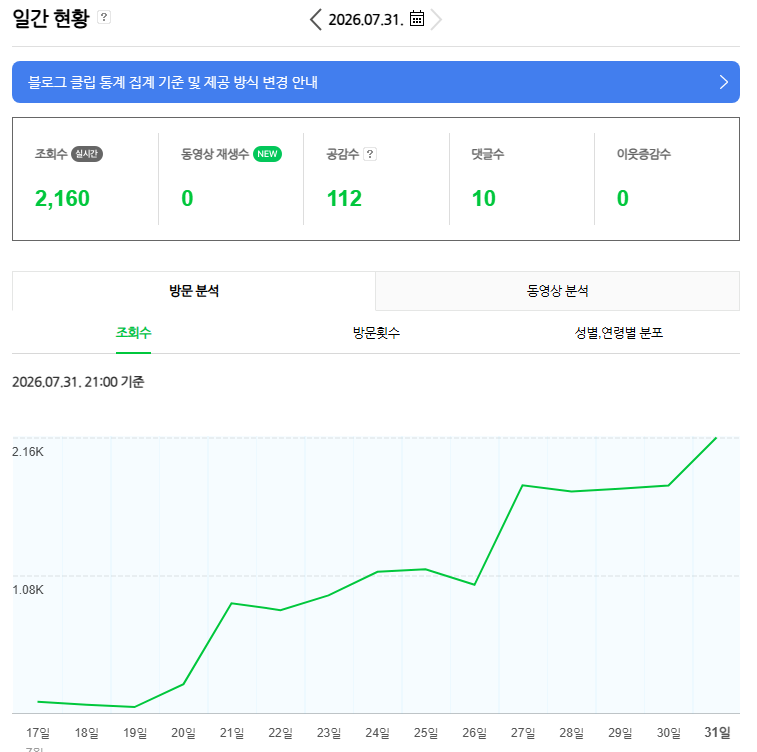Image resolution: width=757 pixels, height=752 pixels.
Task: Click the 실시간 badge beside 조회수
Action: click(x=87, y=154)
